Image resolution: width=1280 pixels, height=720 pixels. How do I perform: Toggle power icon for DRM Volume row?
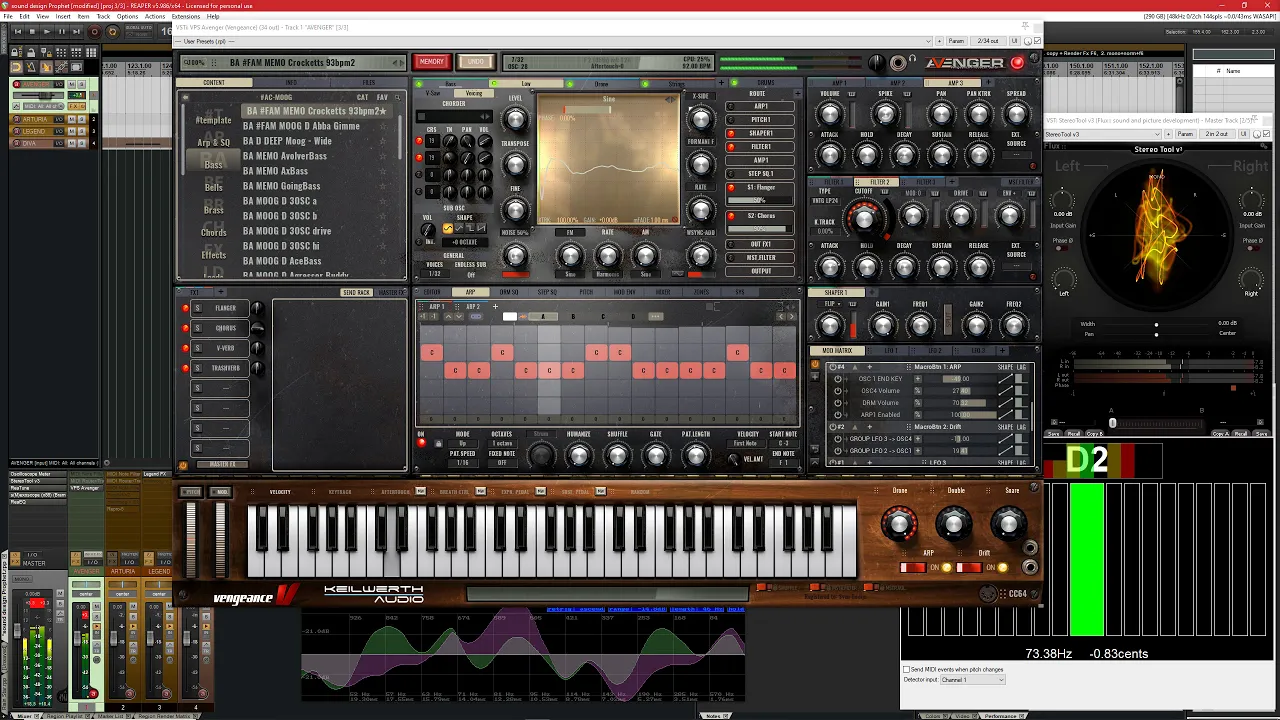tap(837, 403)
